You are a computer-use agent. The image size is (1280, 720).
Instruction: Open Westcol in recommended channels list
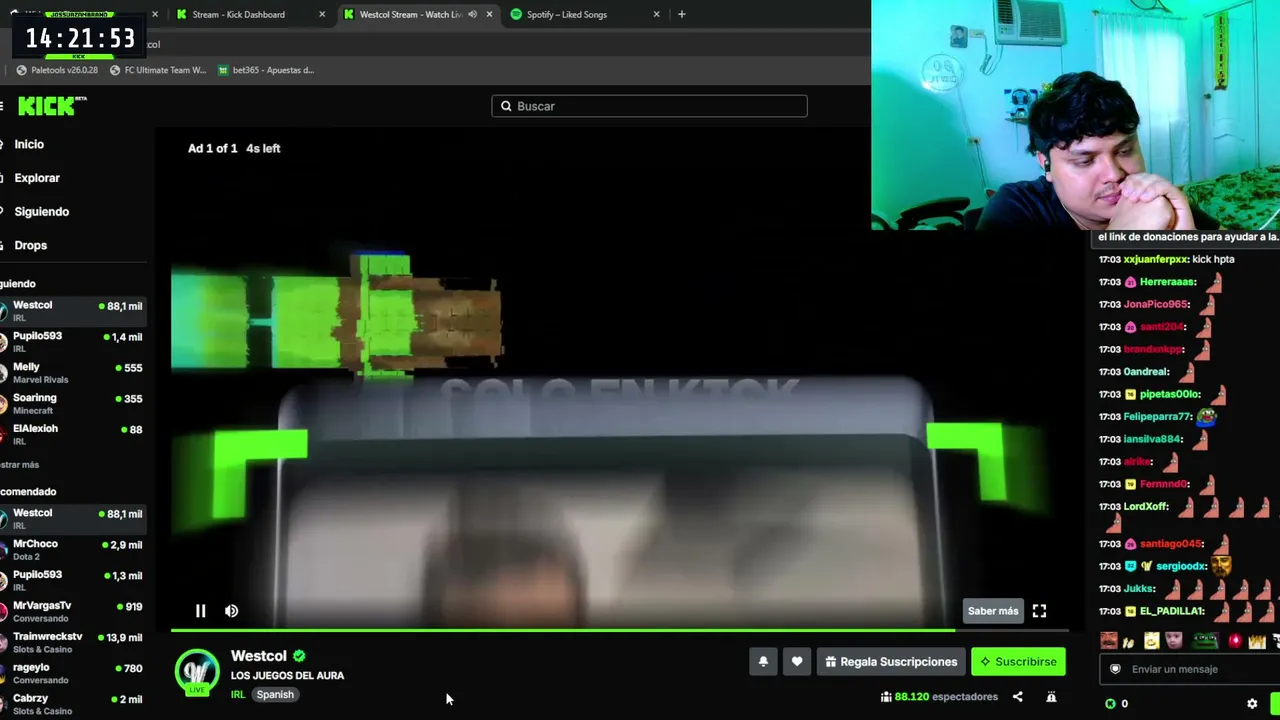73,519
